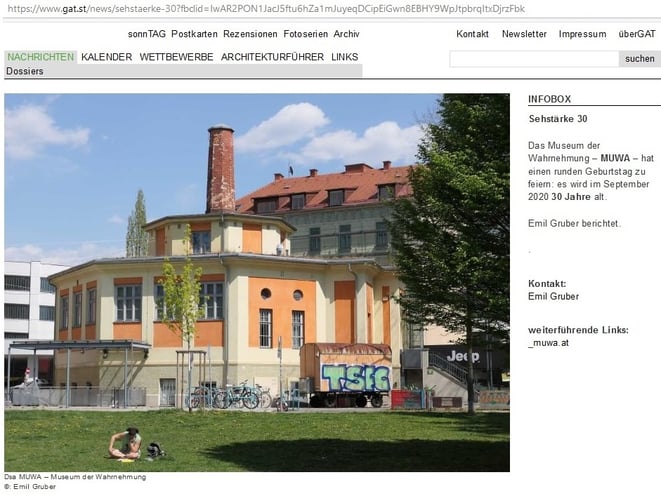Switch to the KALENDER tab

tap(107, 57)
